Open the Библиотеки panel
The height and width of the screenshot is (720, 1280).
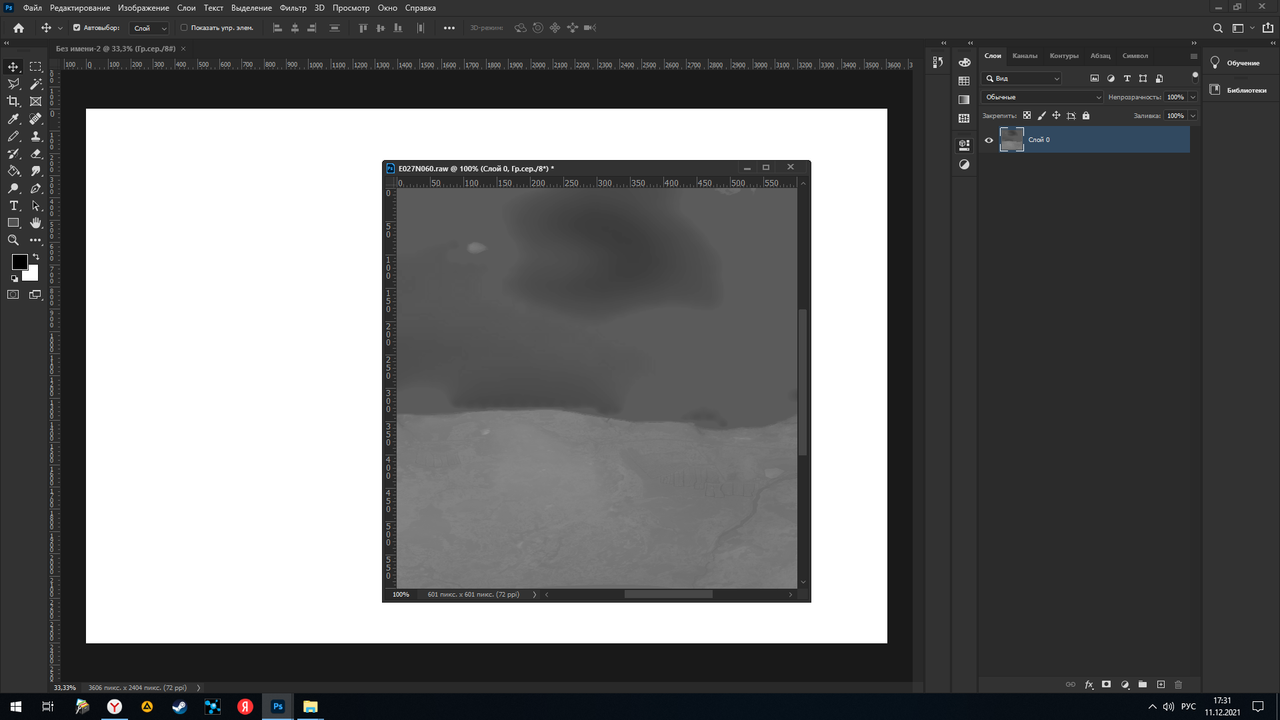click(x=1238, y=90)
